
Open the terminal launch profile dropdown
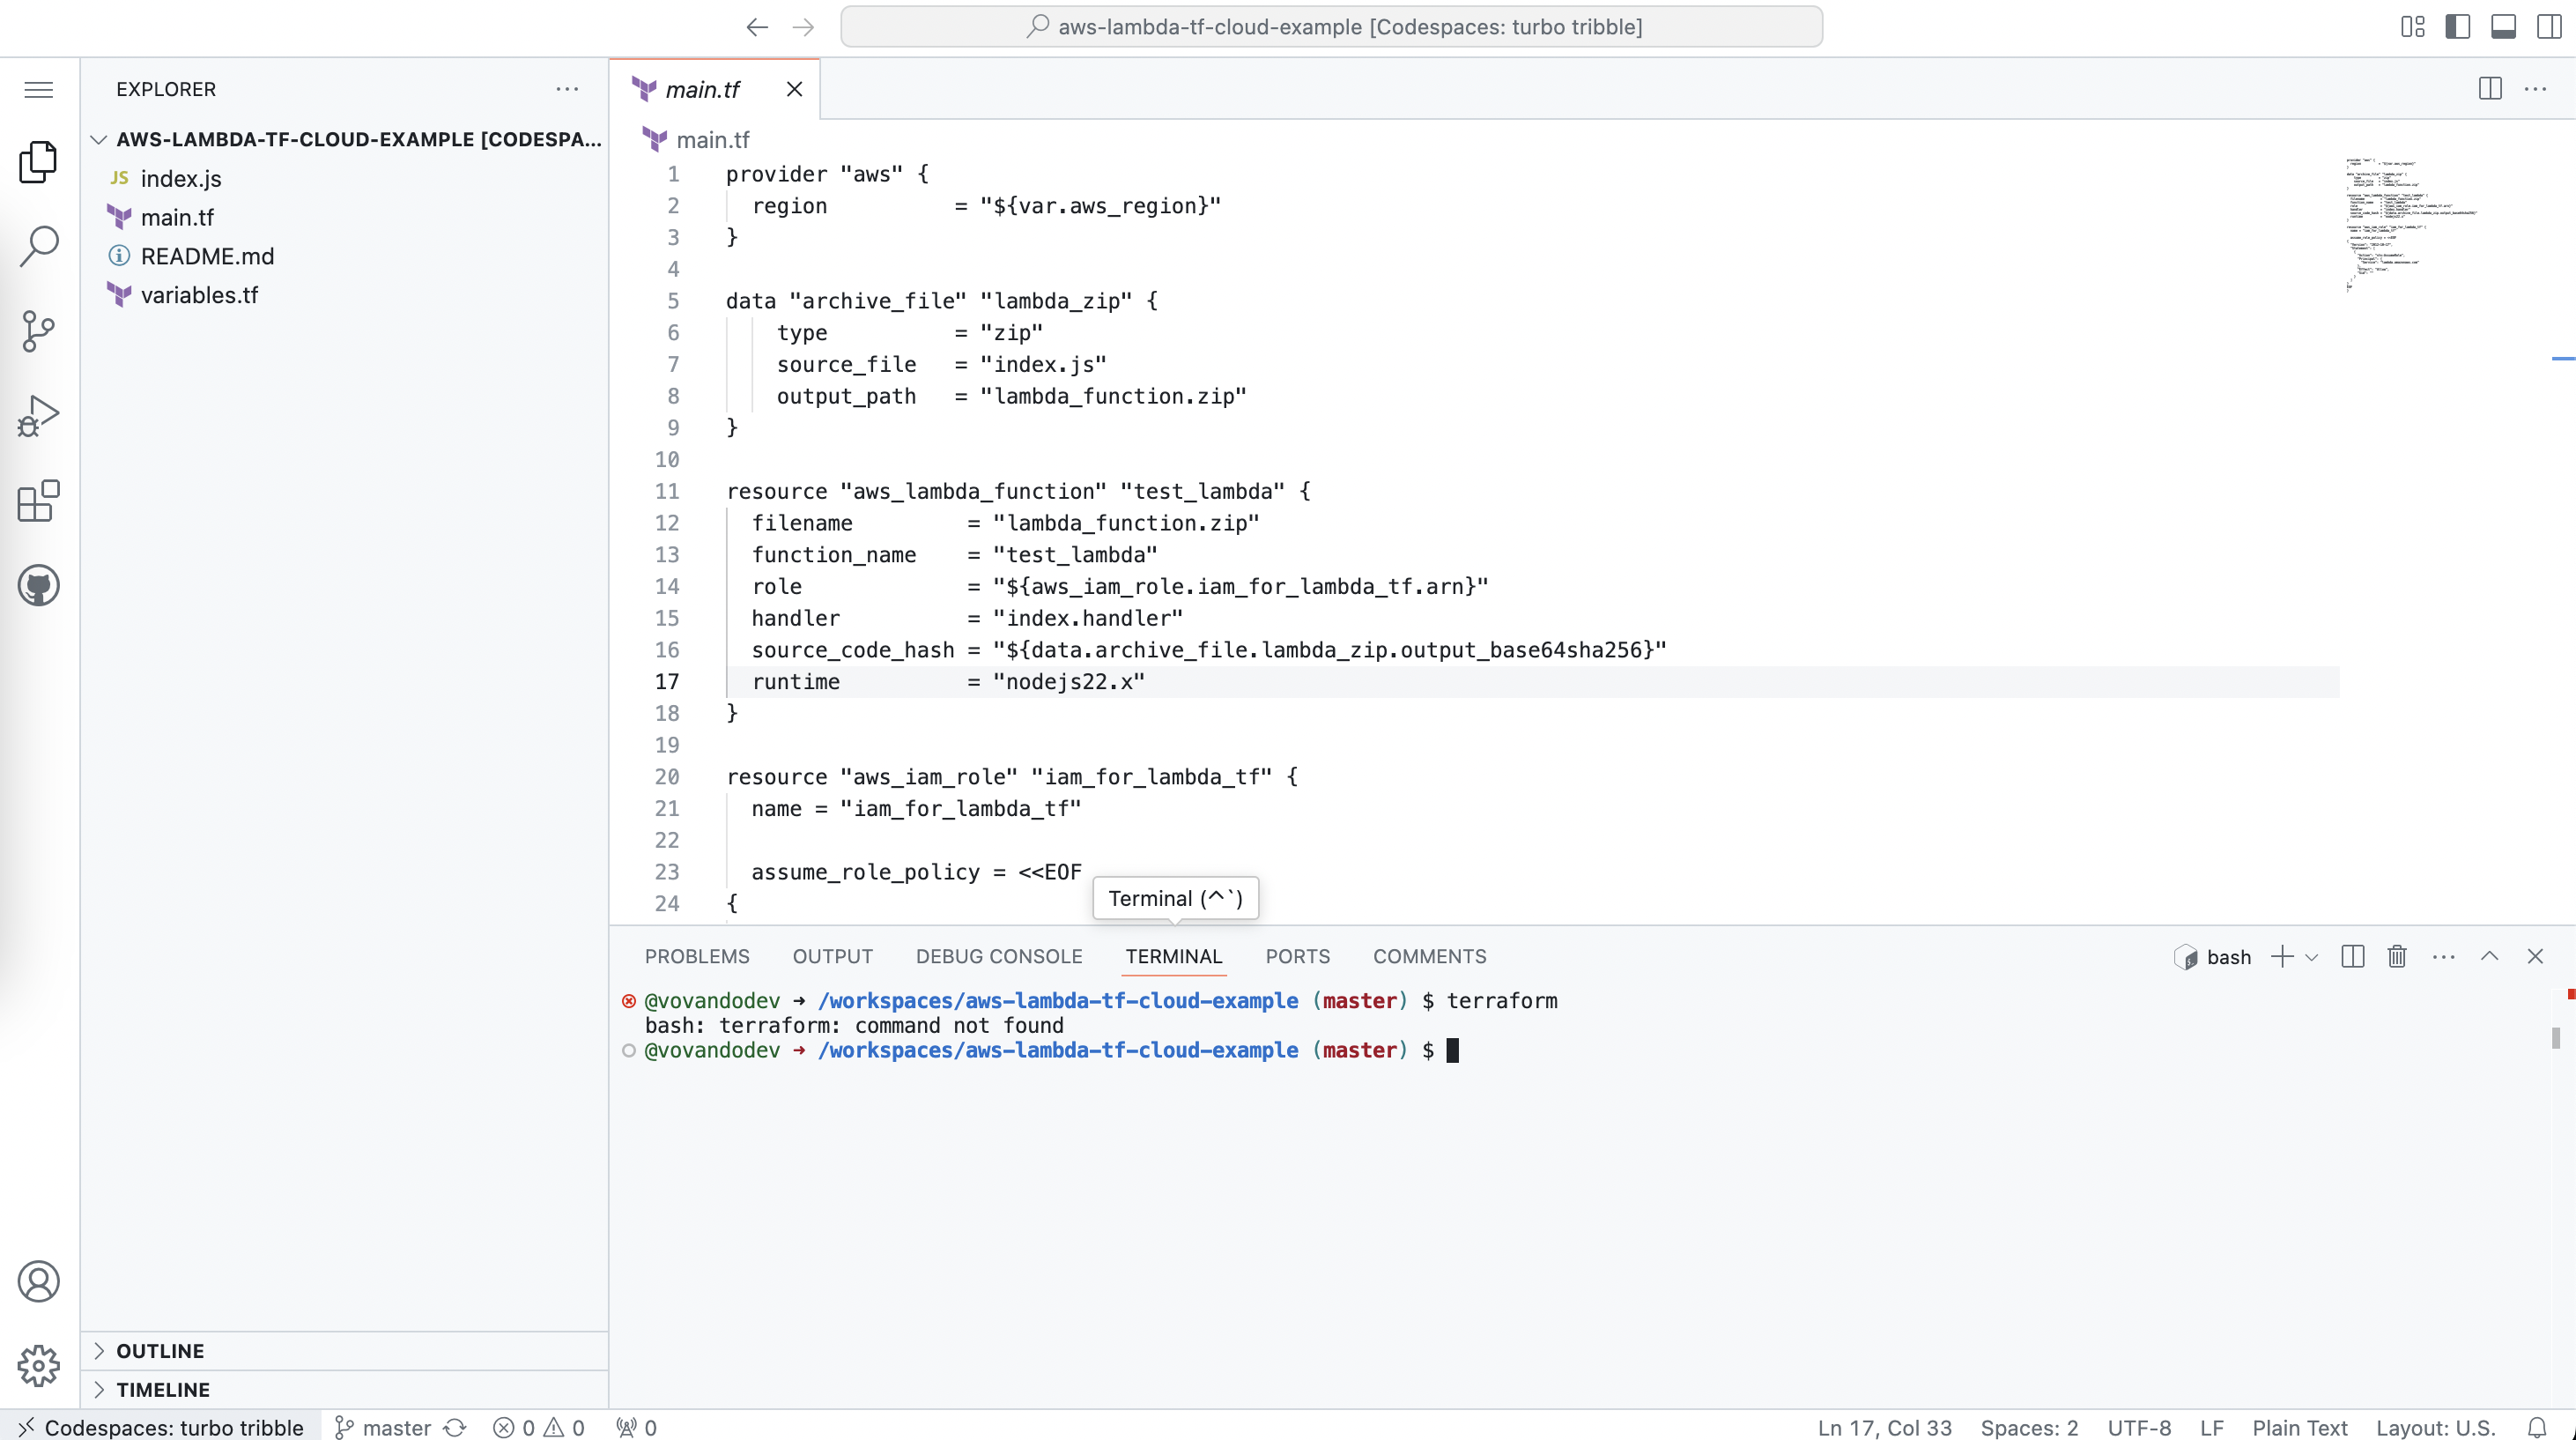pos(2313,957)
